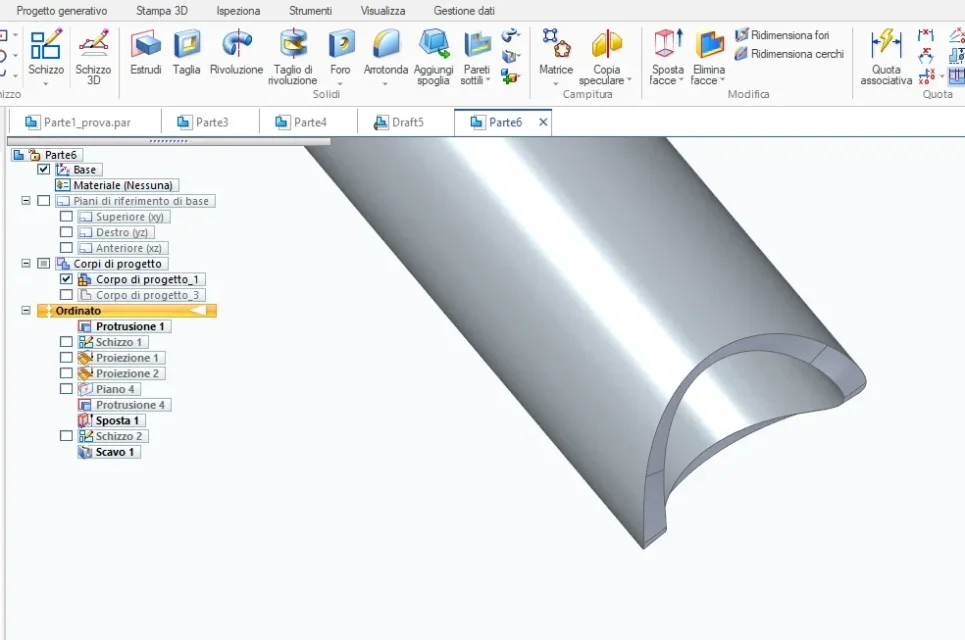Click the Aggiungi spoglia draft tool
965x640 pixels.
click(x=433, y=57)
